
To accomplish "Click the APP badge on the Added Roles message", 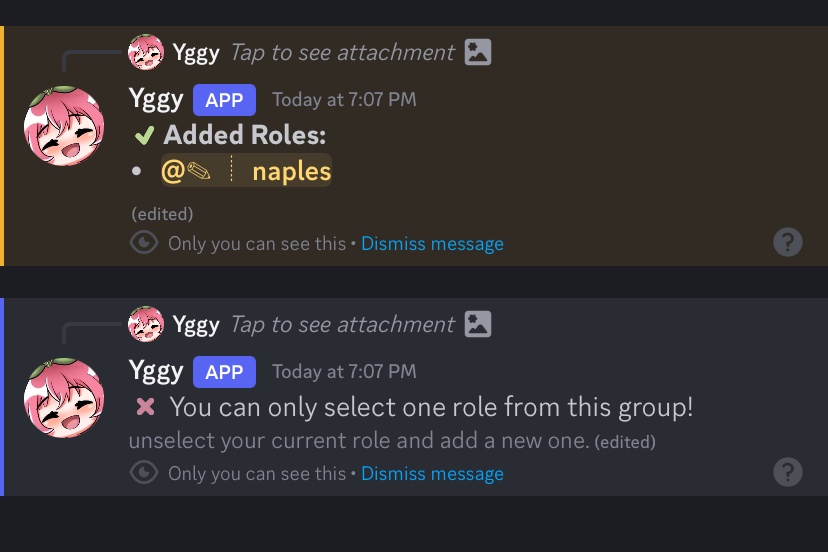I will [x=224, y=100].
